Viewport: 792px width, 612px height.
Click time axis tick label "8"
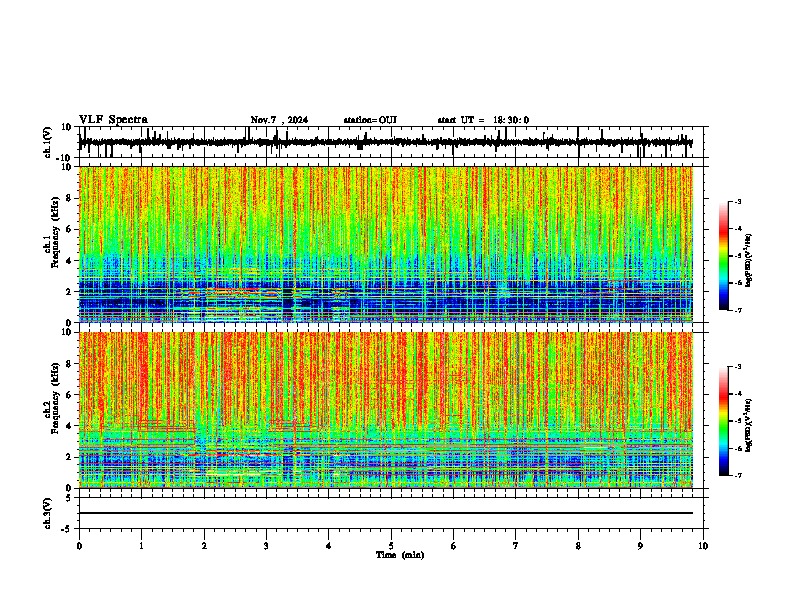[578, 546]
